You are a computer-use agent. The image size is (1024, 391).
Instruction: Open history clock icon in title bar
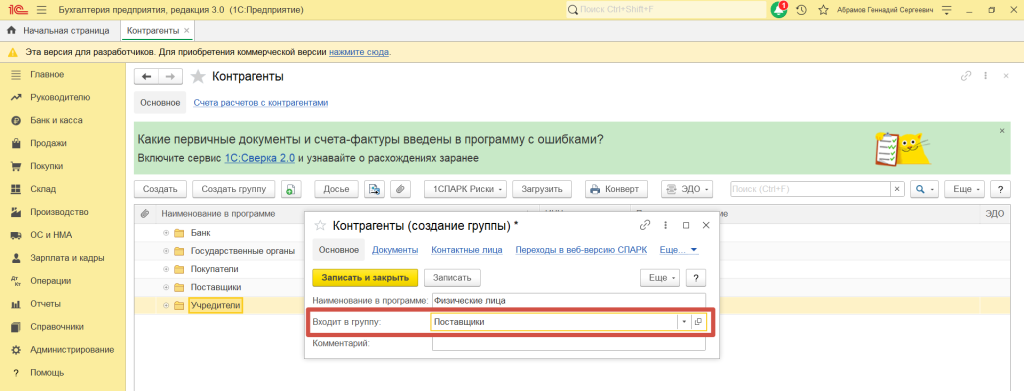tap(801, 10)
